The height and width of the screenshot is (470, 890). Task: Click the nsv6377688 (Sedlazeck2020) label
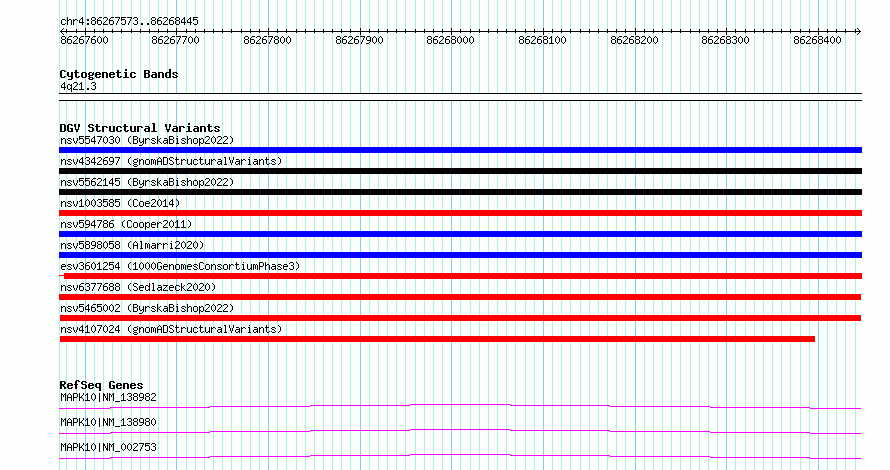[x=138, y=287]
